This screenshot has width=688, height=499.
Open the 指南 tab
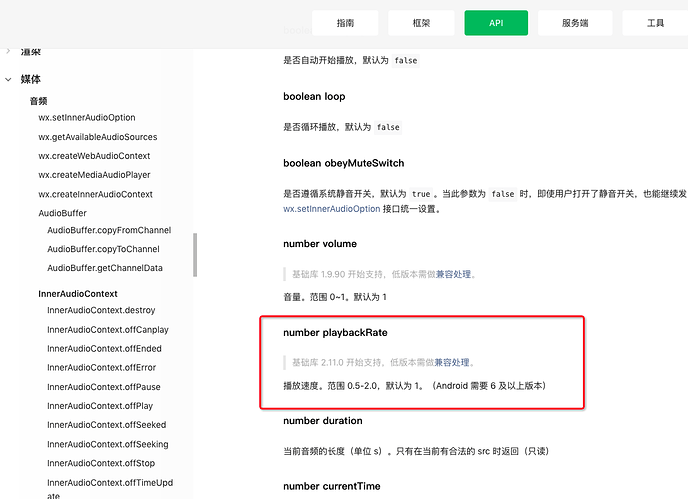click(345, 23)
